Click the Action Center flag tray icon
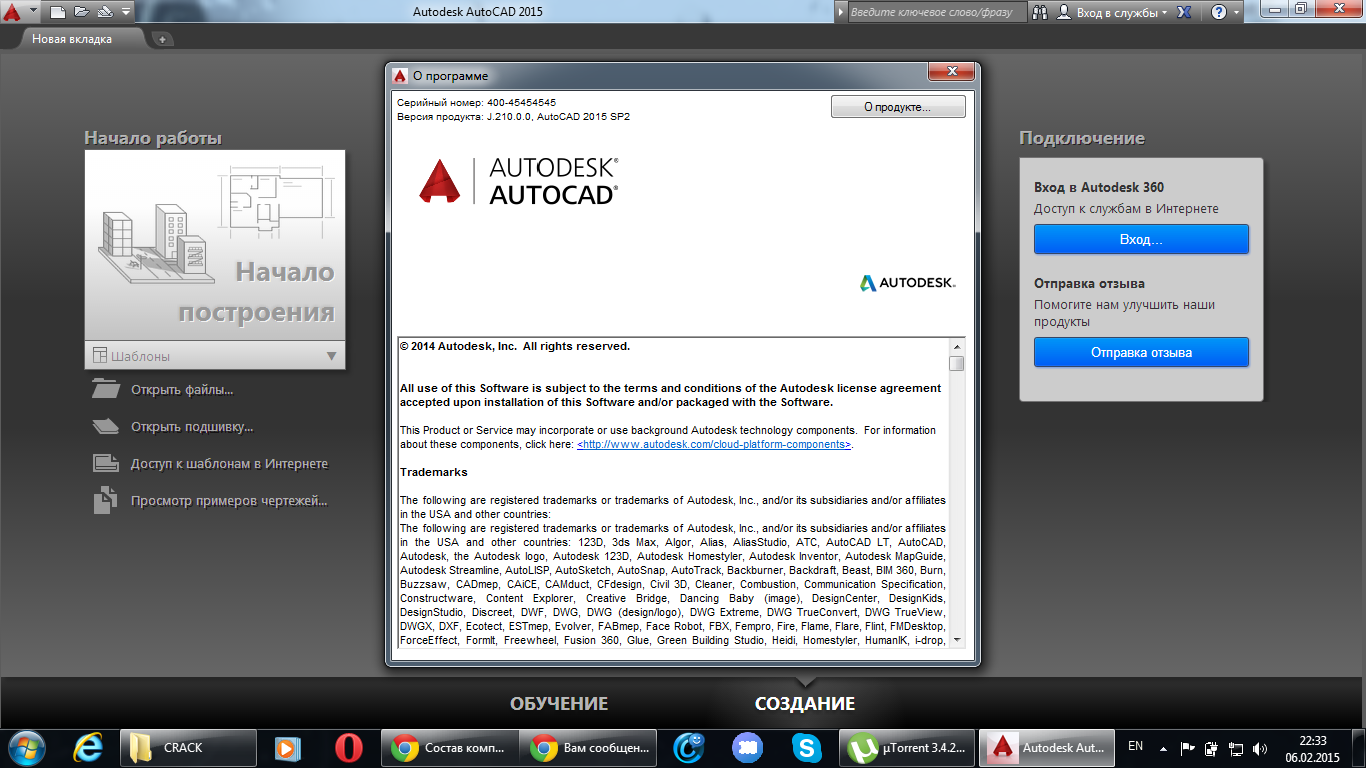Viewport: 1366px width, 768px height. 1187,747
